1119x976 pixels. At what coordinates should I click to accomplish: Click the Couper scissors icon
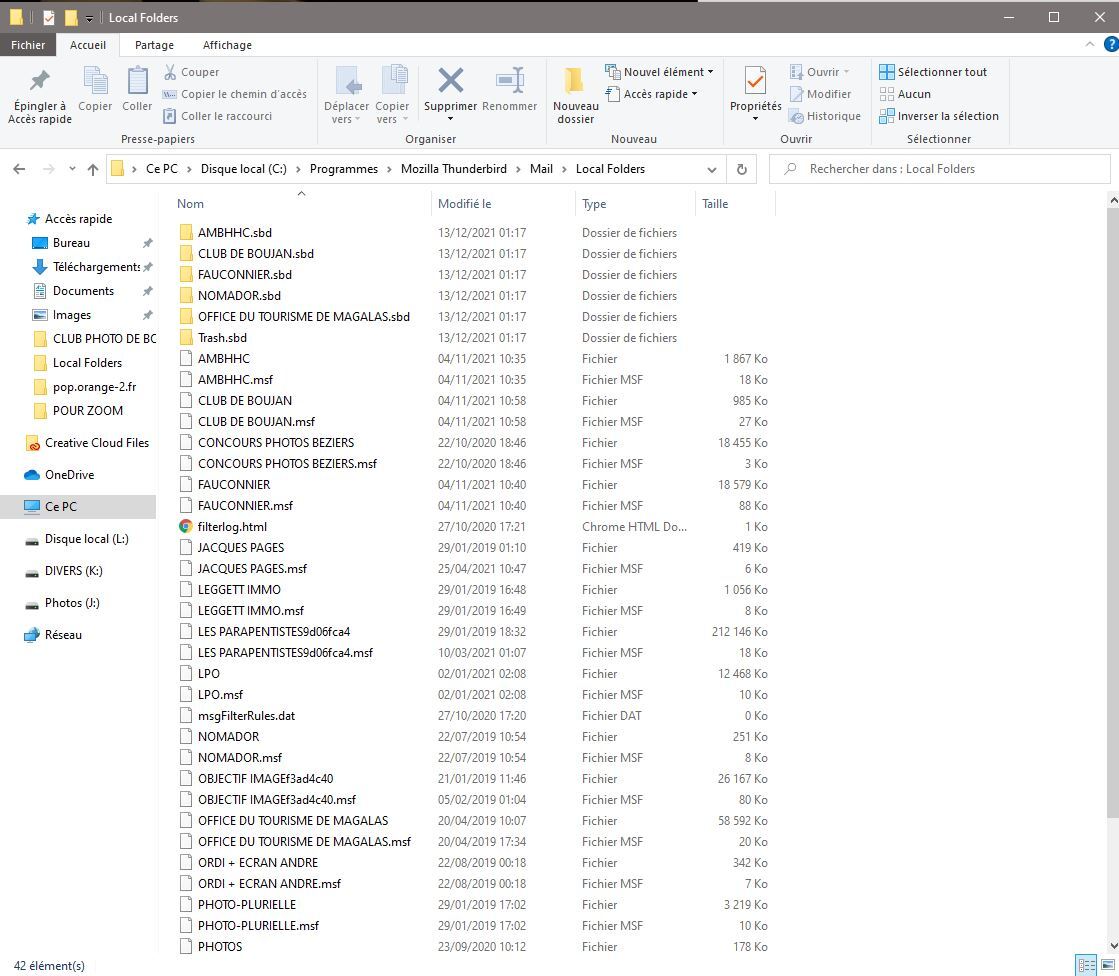pyautogui.click(x=170, y=72)
